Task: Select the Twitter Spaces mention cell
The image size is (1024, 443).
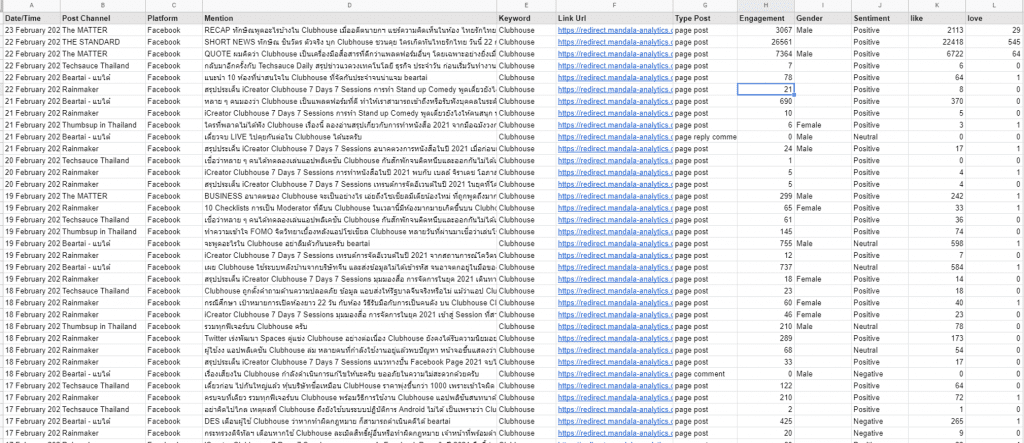Action: pos(349,338)
